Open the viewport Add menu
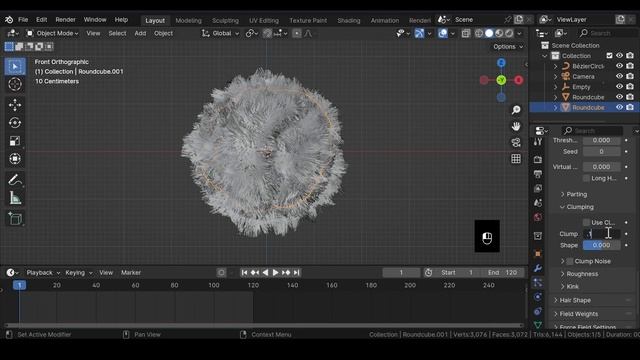The height and width of the screenshot is (360, 640). [x=140, y=33]
